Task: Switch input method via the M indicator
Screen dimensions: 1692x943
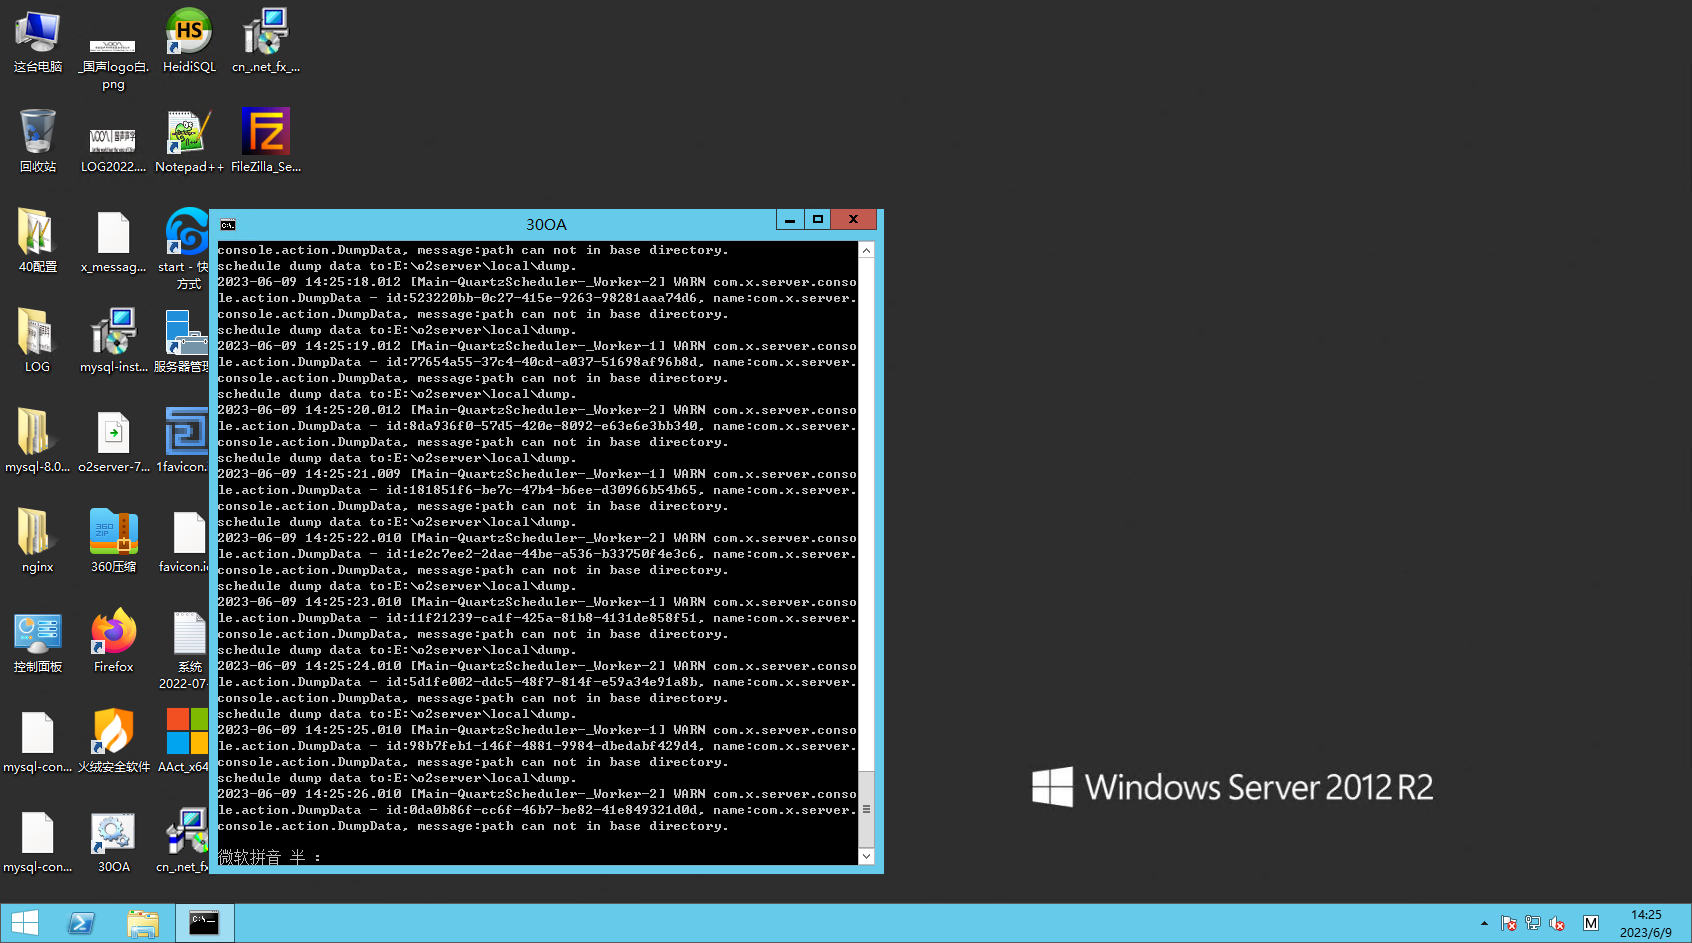Action: pyautogui.click(x=1591, y=923)
